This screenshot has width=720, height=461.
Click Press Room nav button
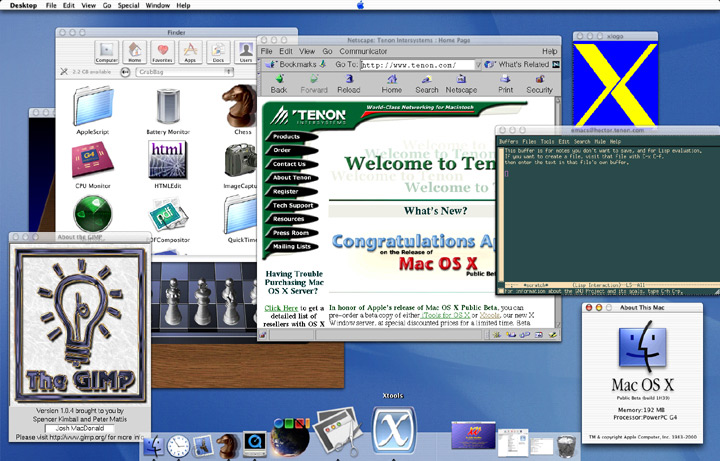(290, 233)
